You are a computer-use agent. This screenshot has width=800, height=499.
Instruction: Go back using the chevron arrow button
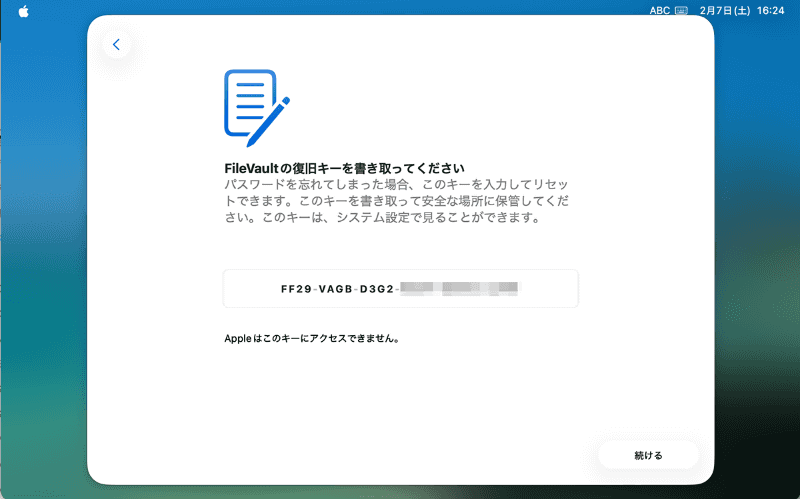[116, 44]
